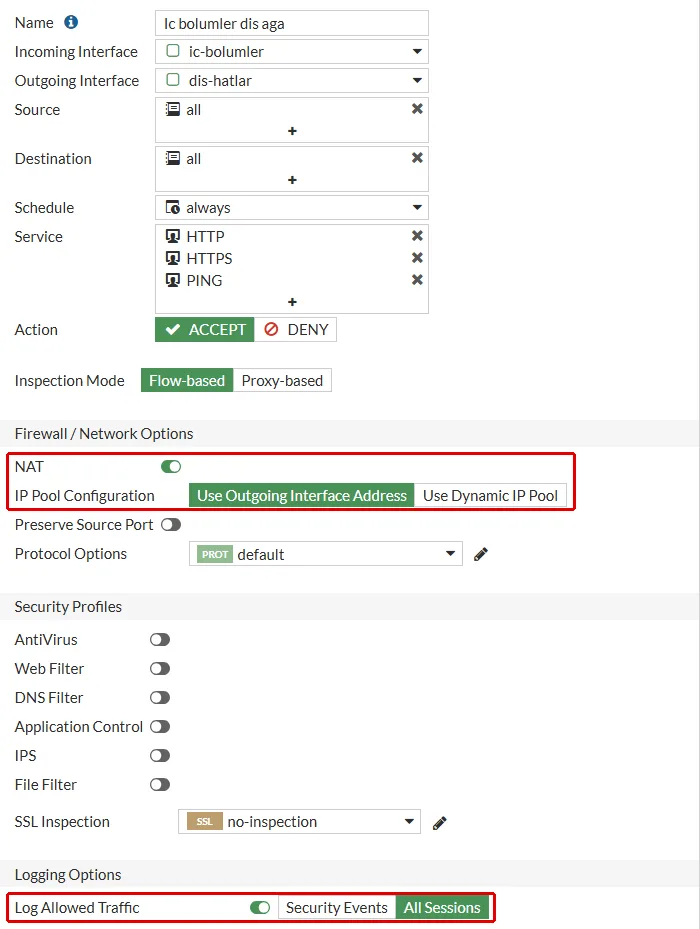The width and height of the screenshot is (700, 929).
Task: Enable the File Filter toggle
Action: (x=160, y=784)
